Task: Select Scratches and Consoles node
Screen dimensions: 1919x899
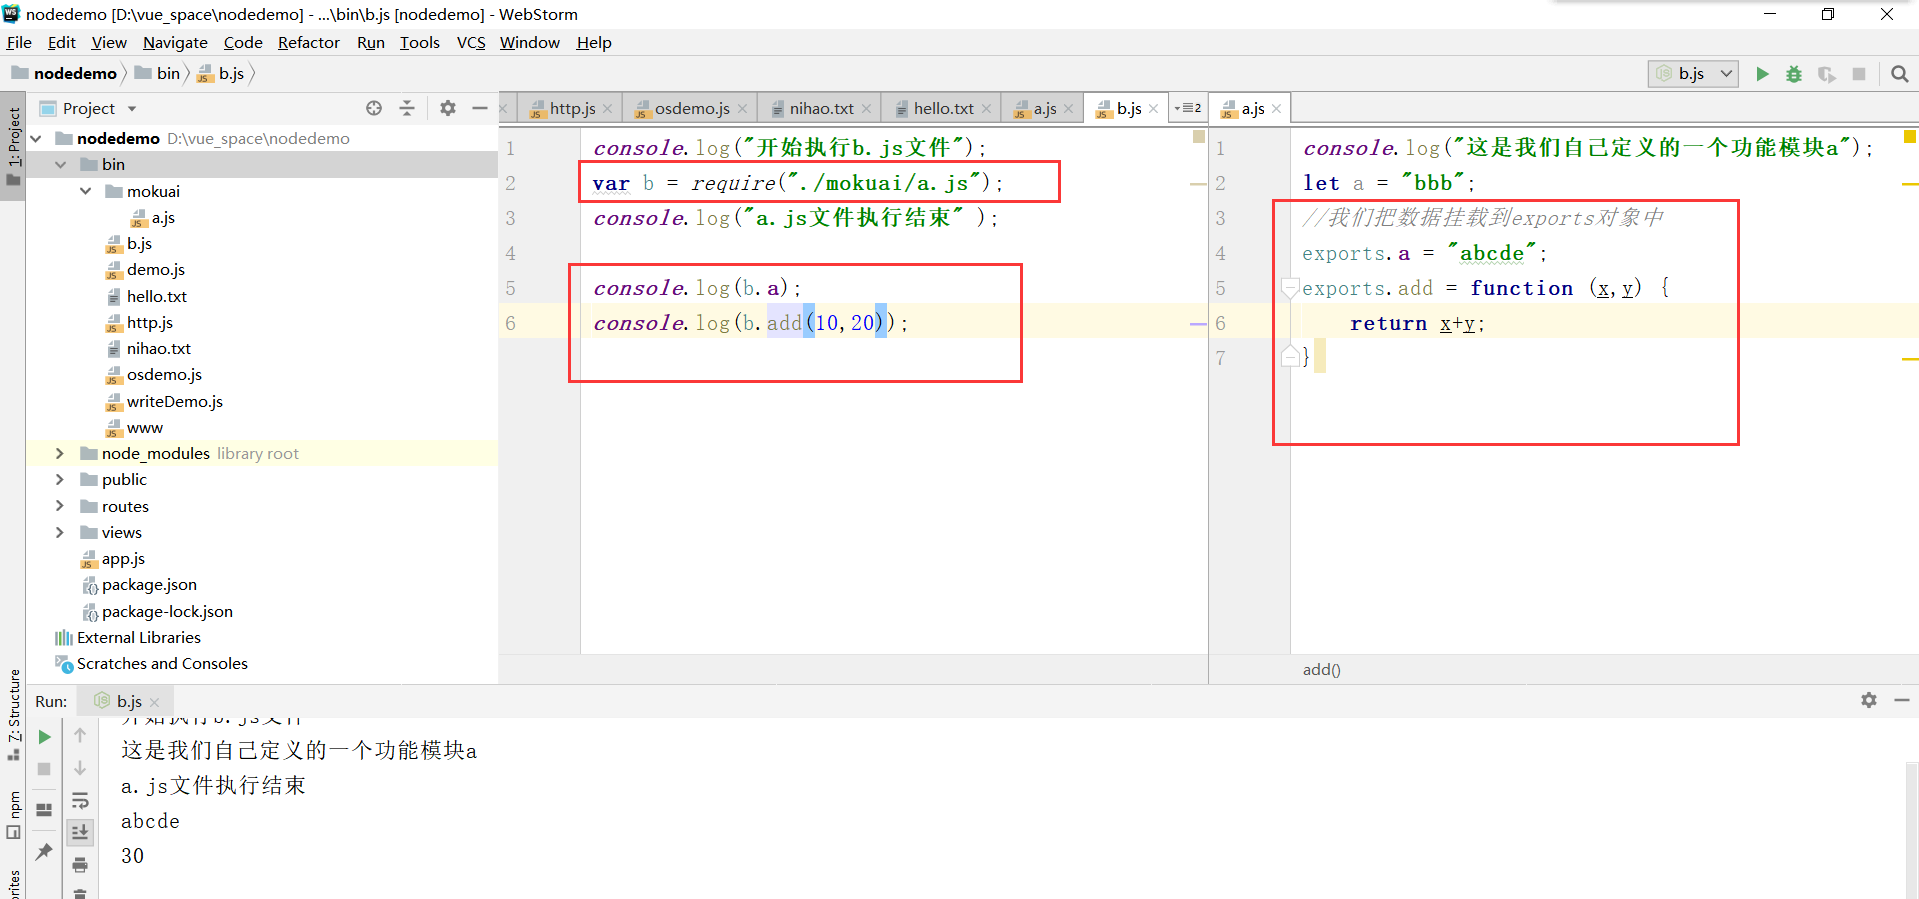Action: [162, 664]
